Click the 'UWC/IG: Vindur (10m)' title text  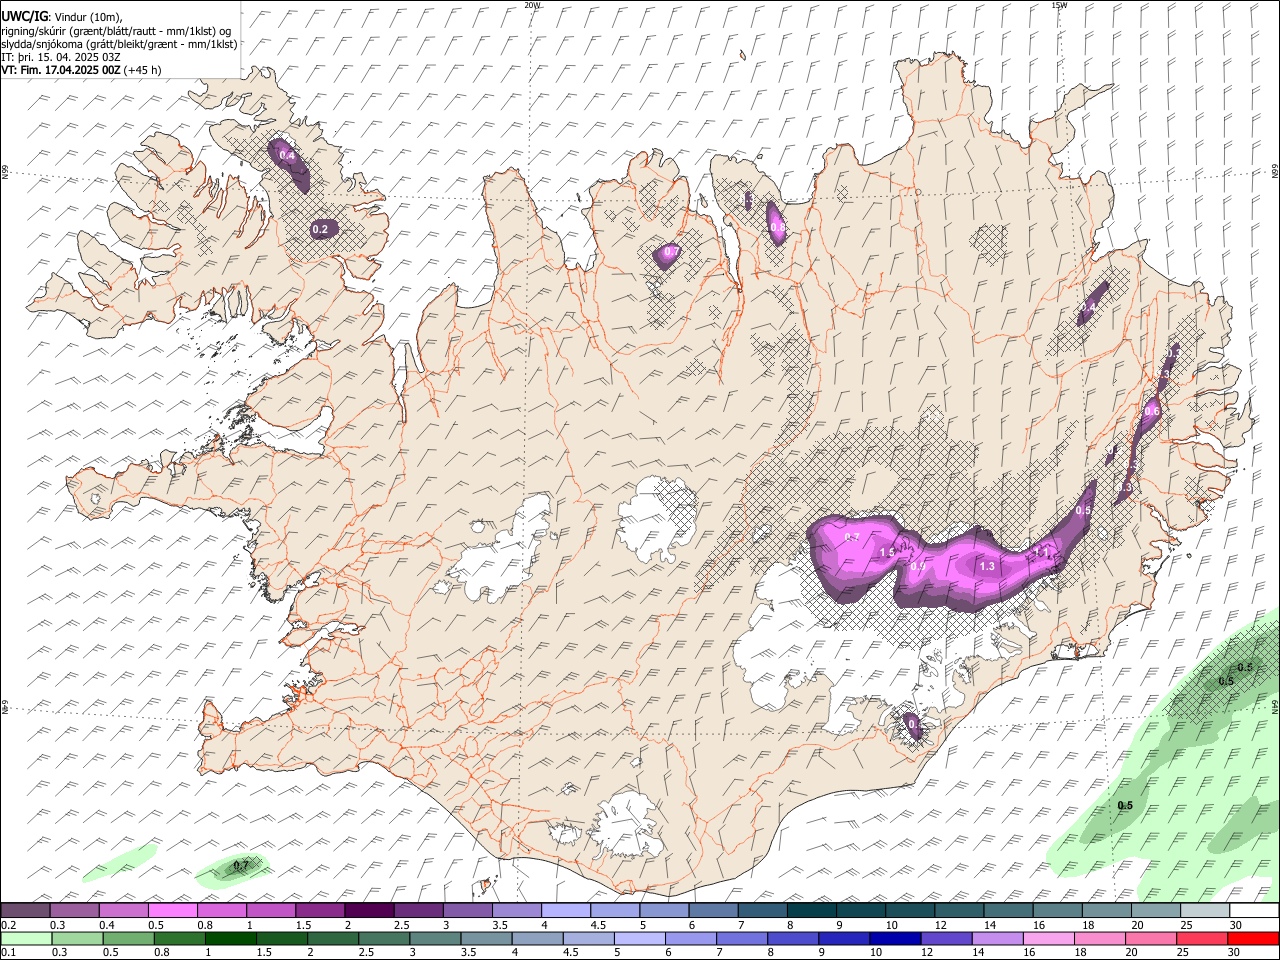tap(61, 16)
